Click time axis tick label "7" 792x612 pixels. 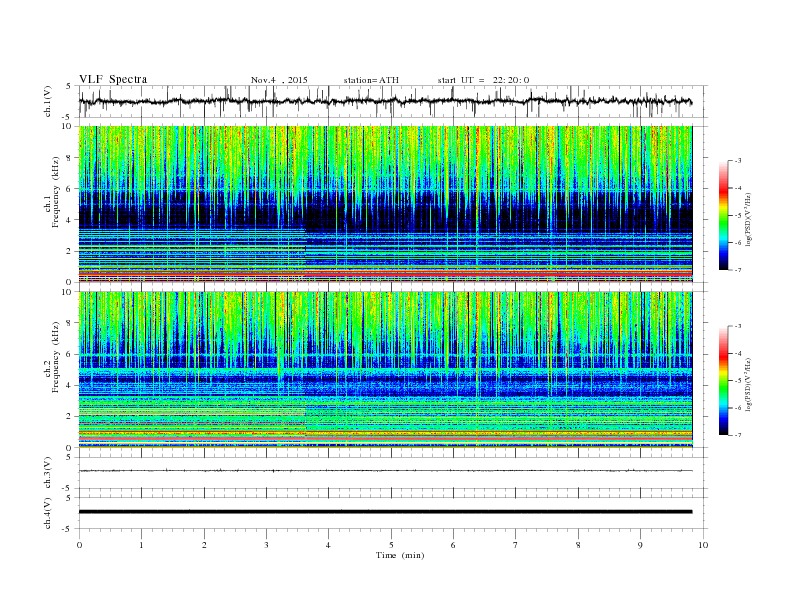(x=516, y=545)
